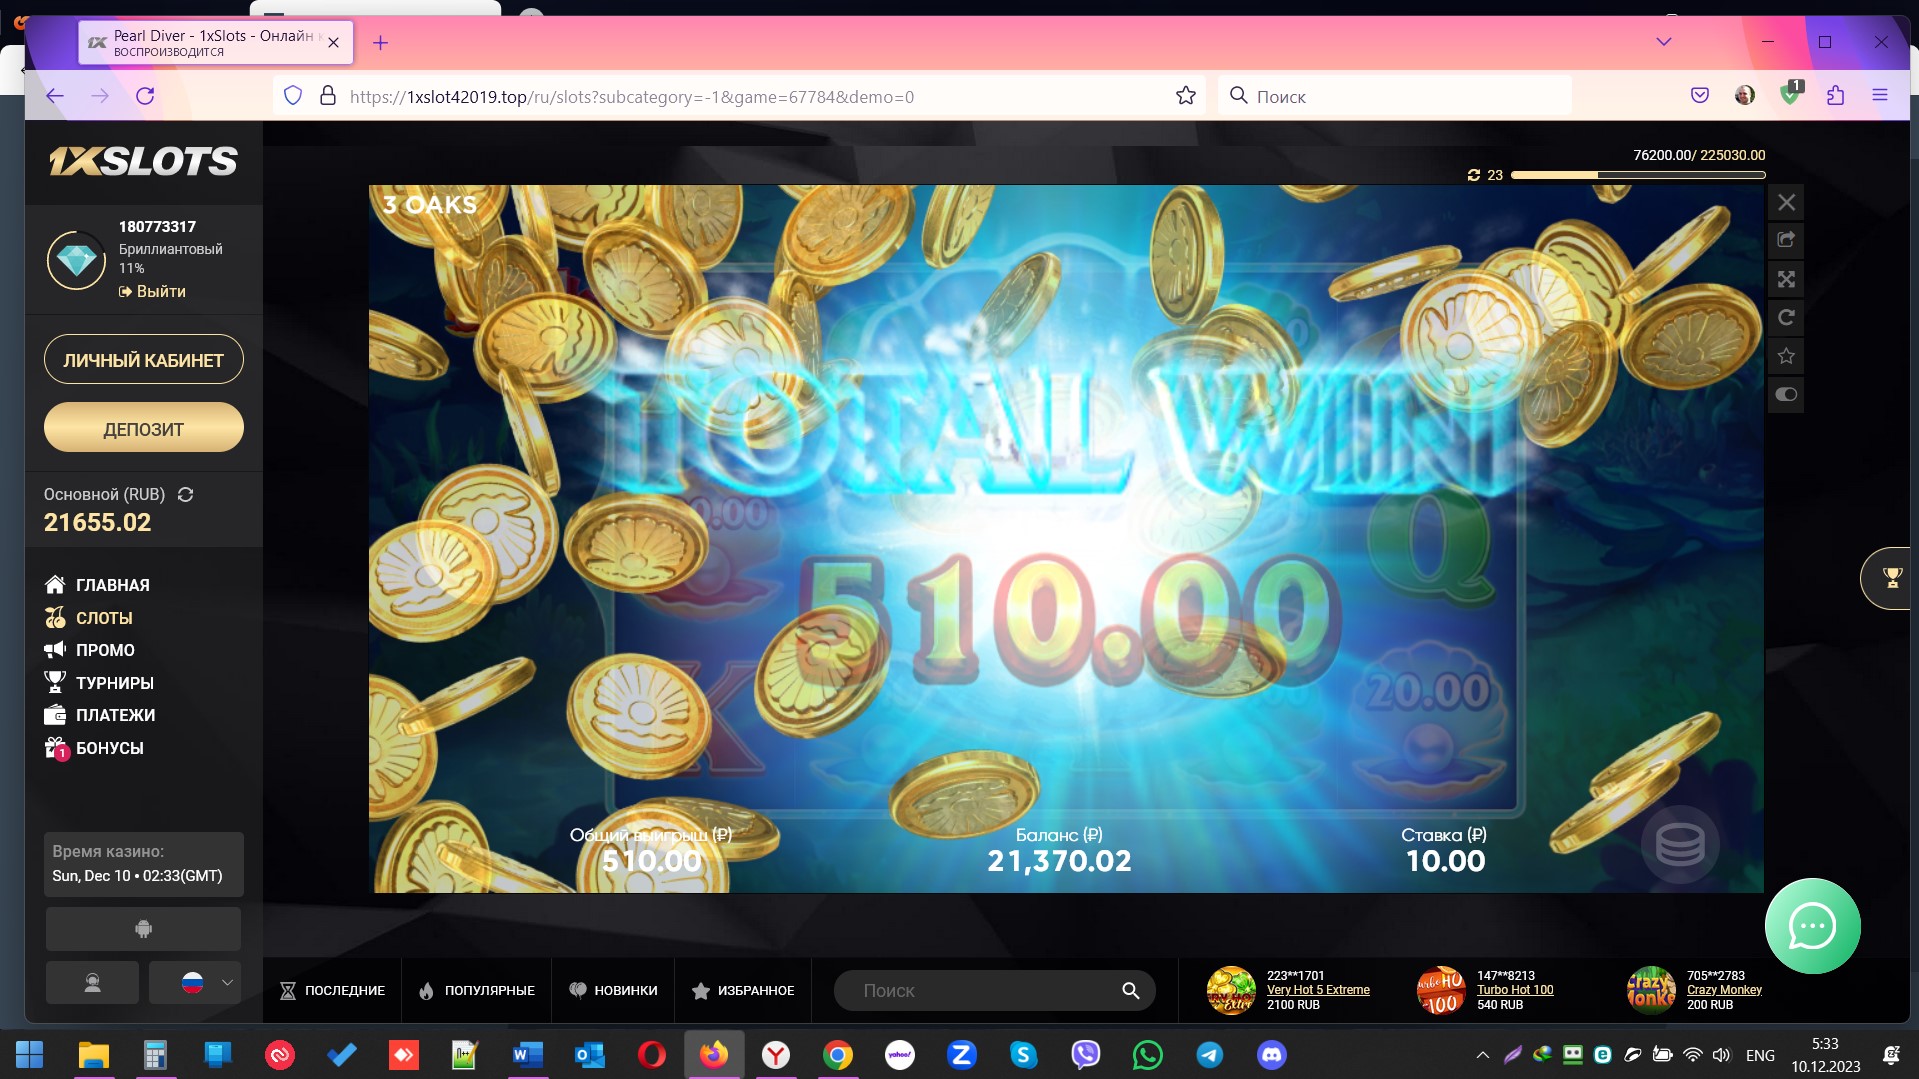This screenshot has width=1919, height=1079.
Task: Log out via Выйти link
Action: point(152,291)
